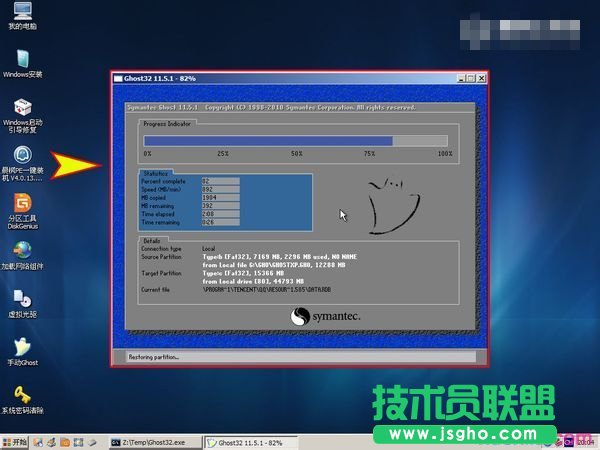Viewport: 600px width, 450px height.
Task: Click the Ghost restore progress bar
Action: 295,141
